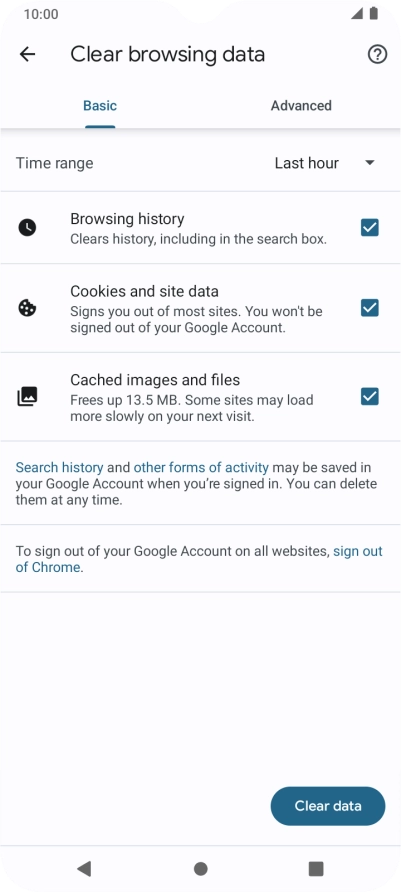This screenshot has height=892, width=401.
Task: Tap the Browsing history row title
Action: (127, 219)
